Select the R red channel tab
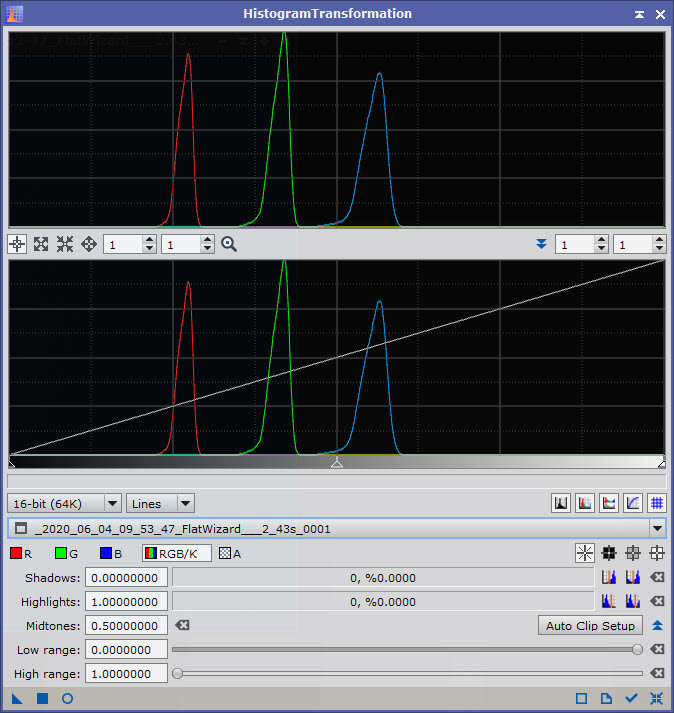The height and width of the screenshot is (713, 674). 21,553
